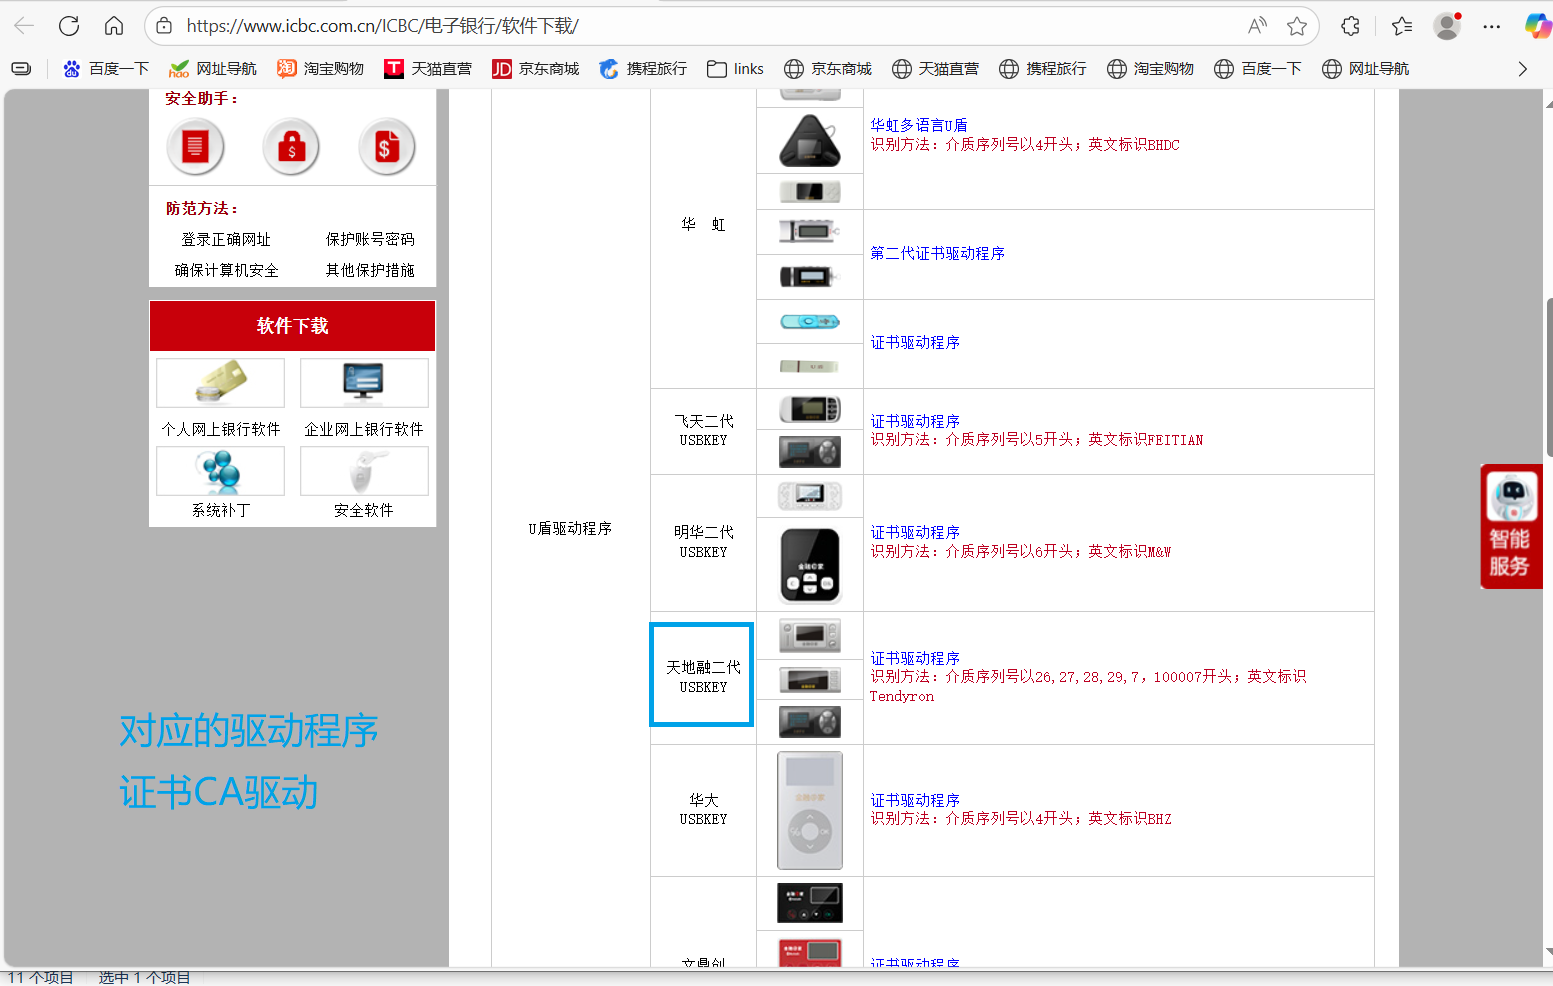The height and width of the screenshot is (986, 1553).
Task: Open hao 网址导航 bookmark
Action: click(213, 69)
